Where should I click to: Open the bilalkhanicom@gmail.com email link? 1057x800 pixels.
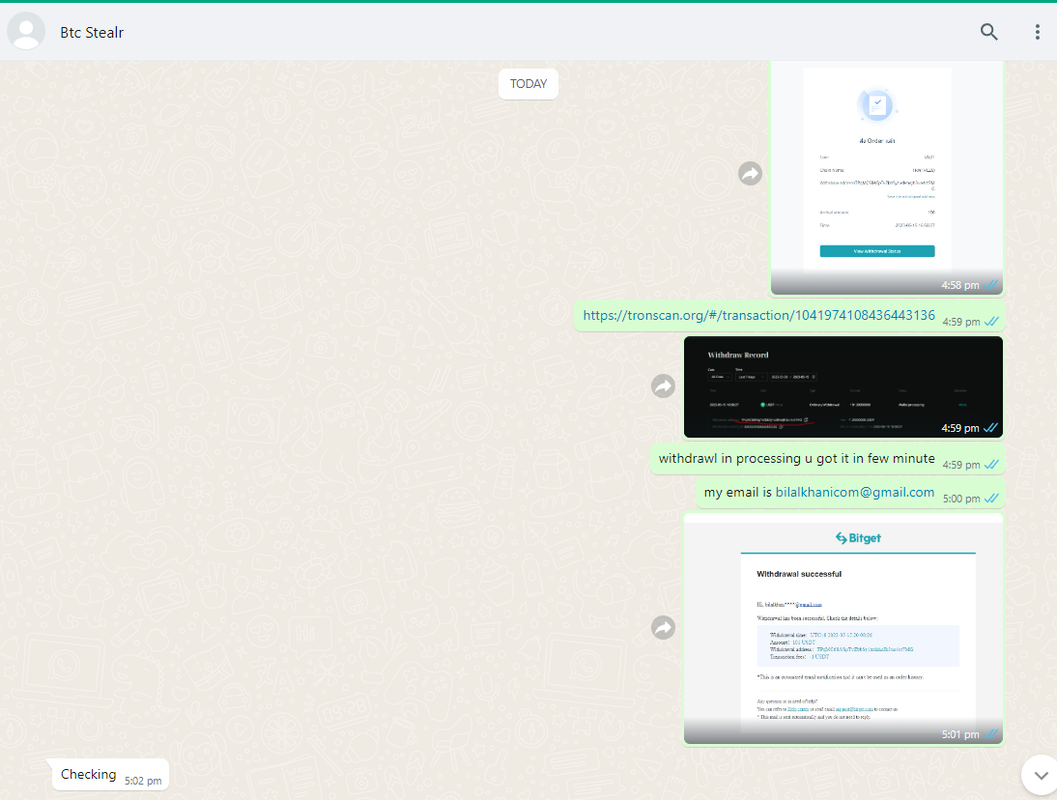855,493
